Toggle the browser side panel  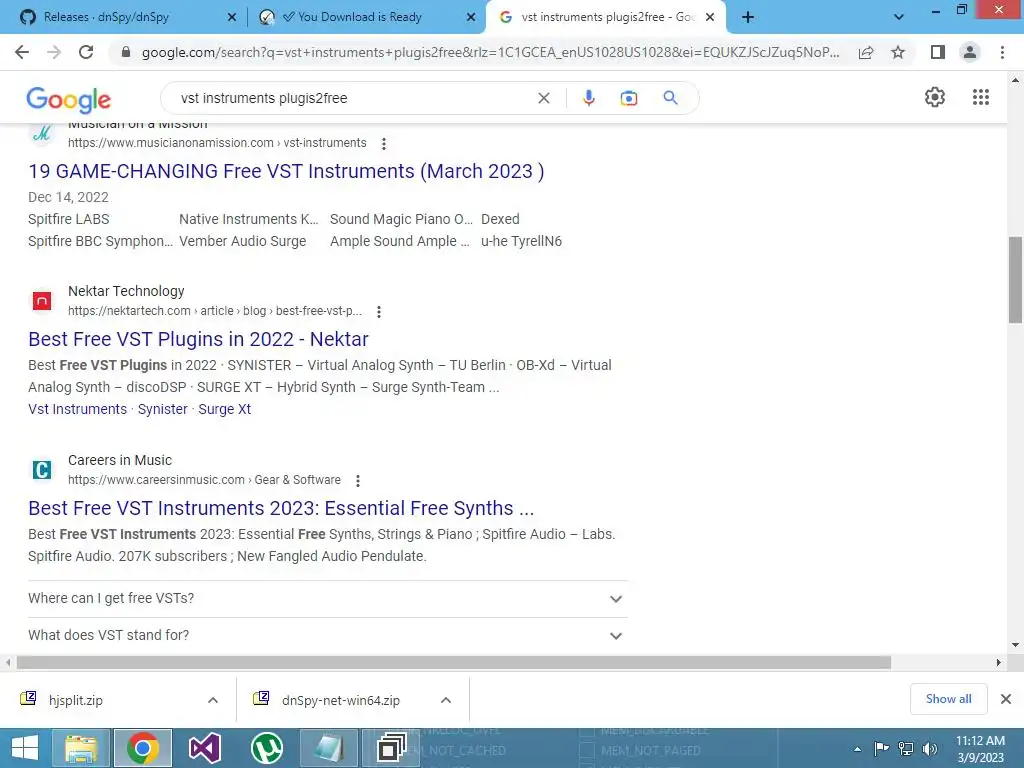938,52
